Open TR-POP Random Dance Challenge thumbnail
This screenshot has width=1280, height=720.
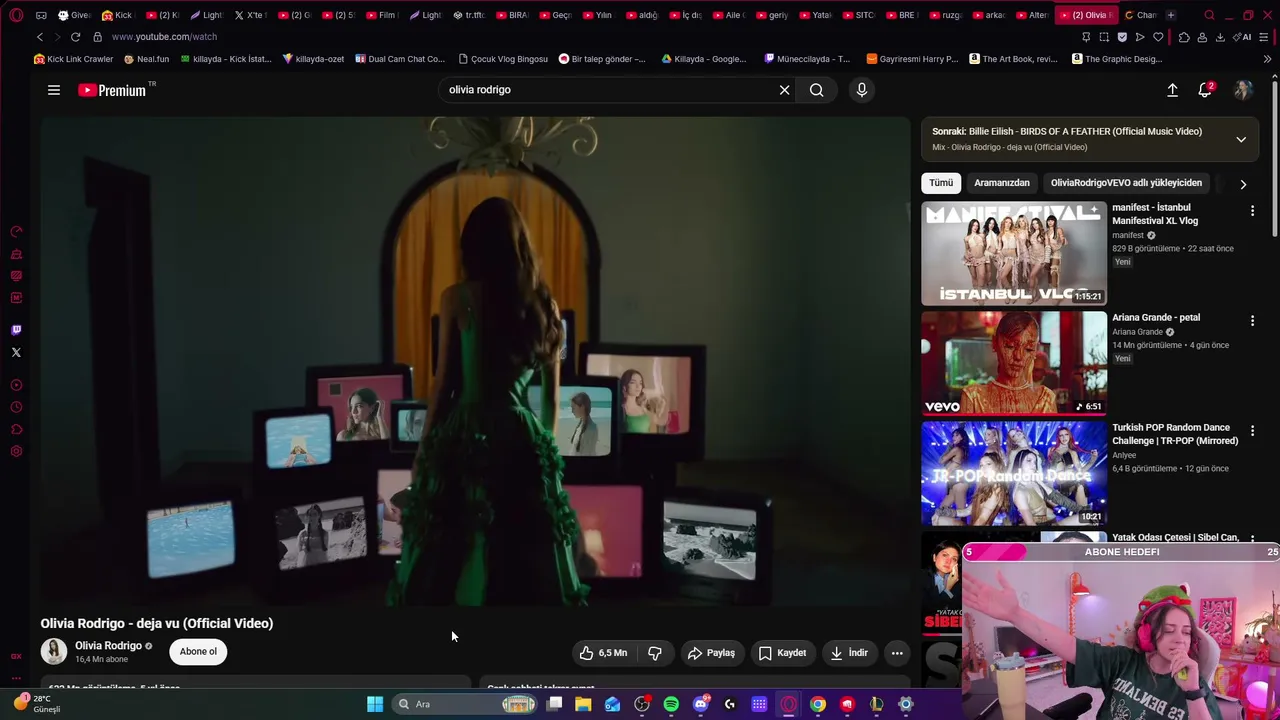pos(1014,474)
